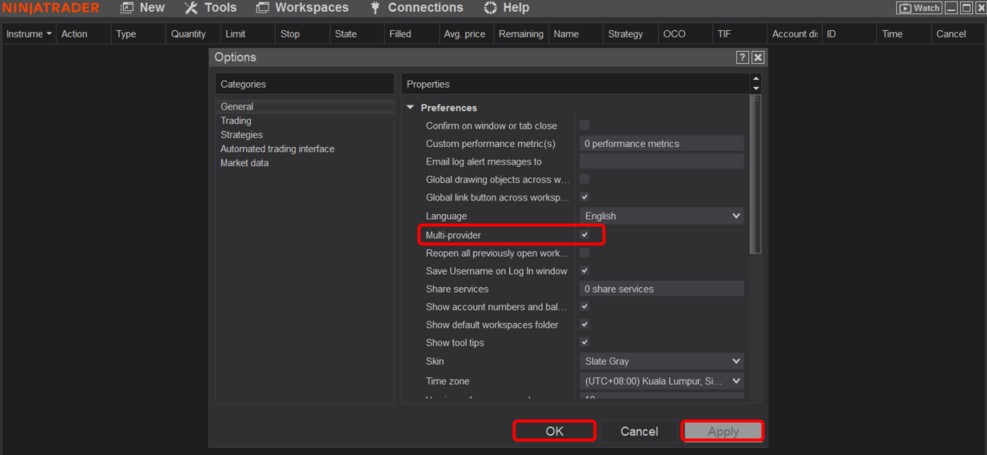The width and height of the screenshot is (987, 455).
Task: Toggle Show default workspaces folder checkbox
Action: click(x=585, y=325)
